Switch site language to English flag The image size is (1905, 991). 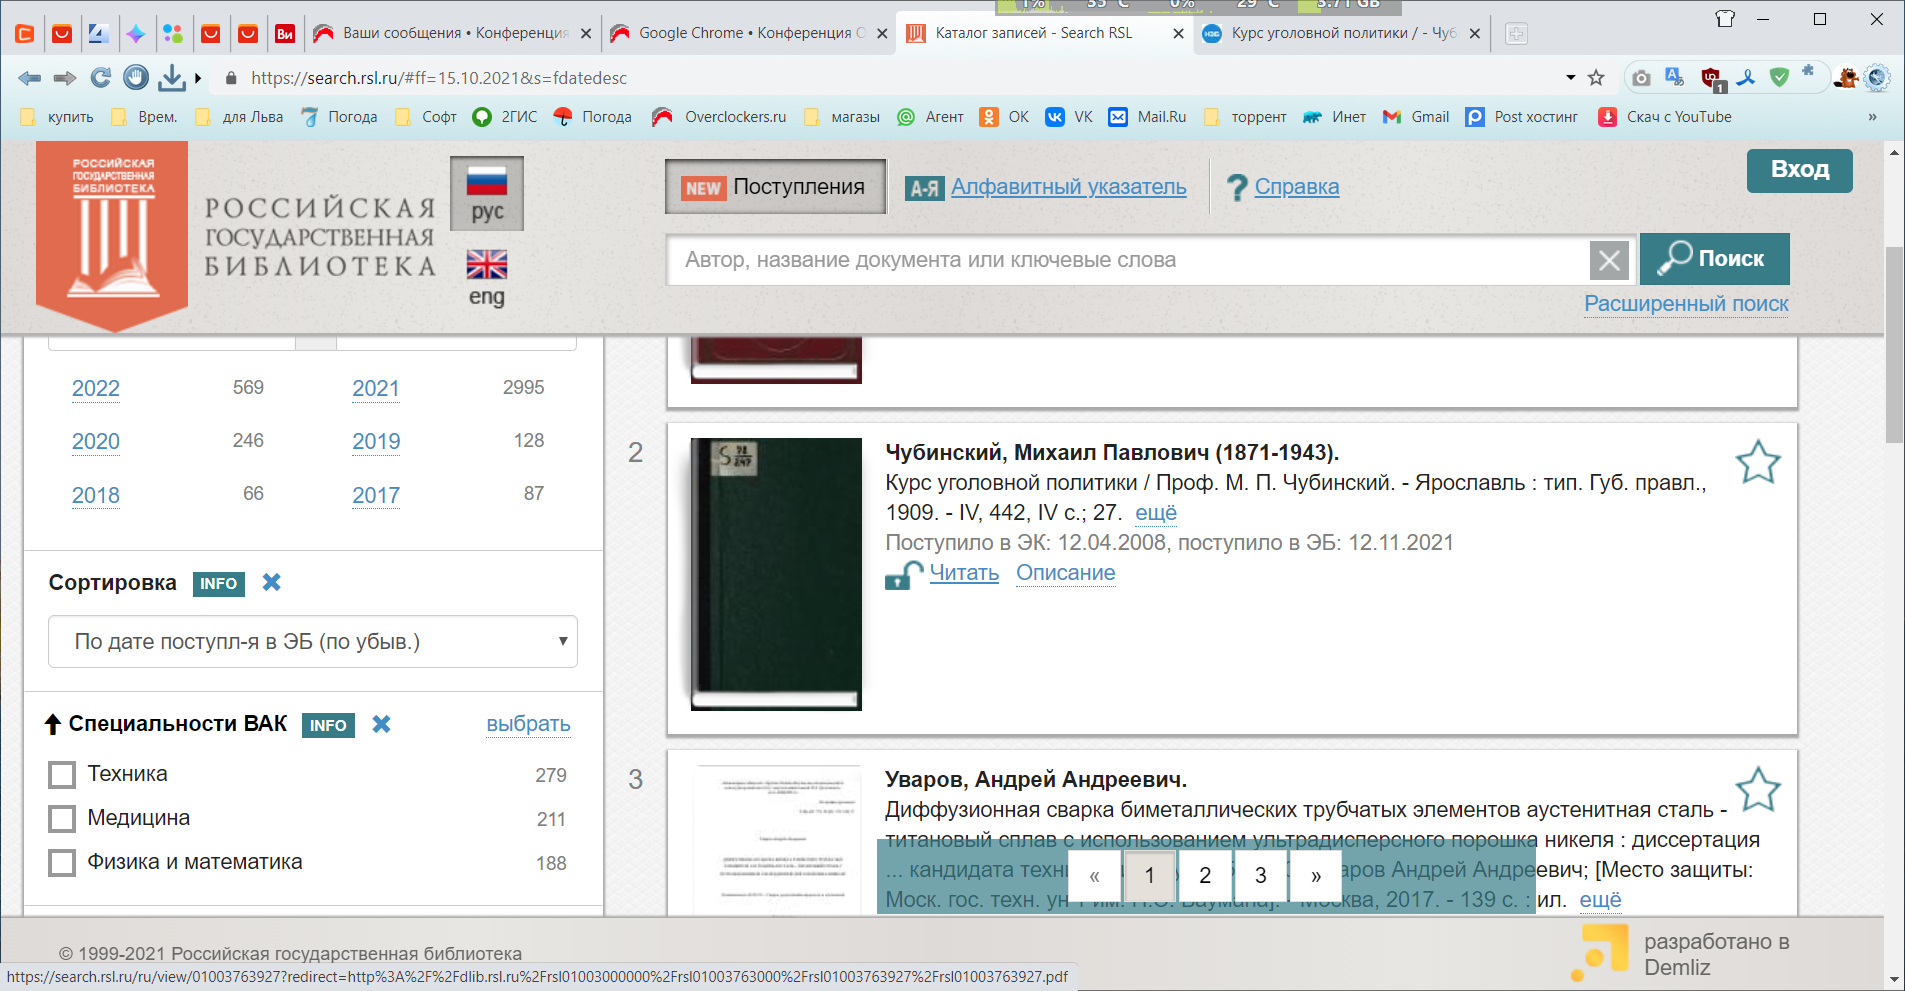487,278
